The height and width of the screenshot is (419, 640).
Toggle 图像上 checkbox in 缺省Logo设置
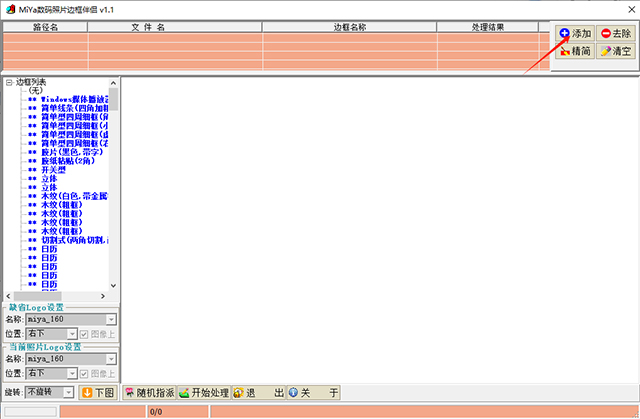click(x=84, y=334)
